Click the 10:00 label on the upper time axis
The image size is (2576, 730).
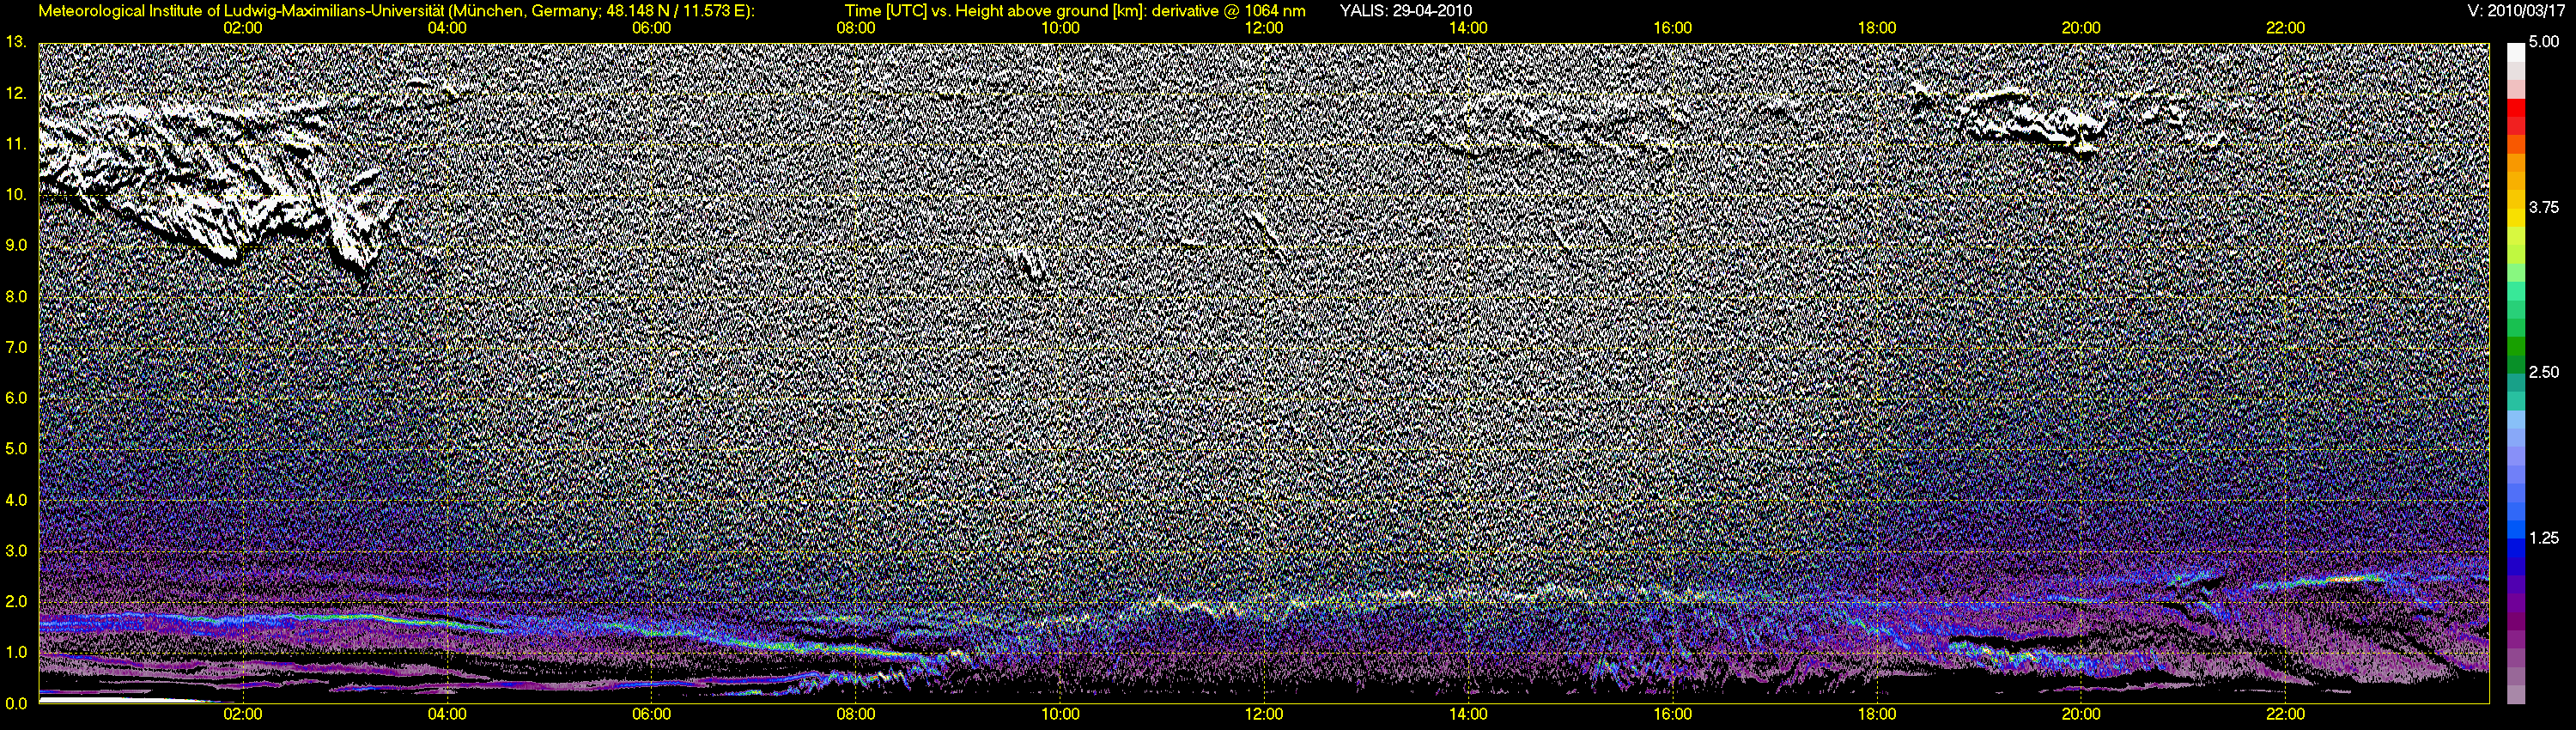click(1060, 28)
